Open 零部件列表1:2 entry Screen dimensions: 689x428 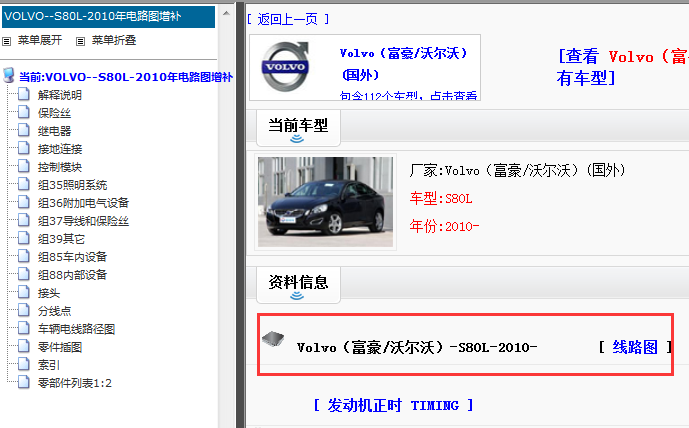tap(75, 383)
